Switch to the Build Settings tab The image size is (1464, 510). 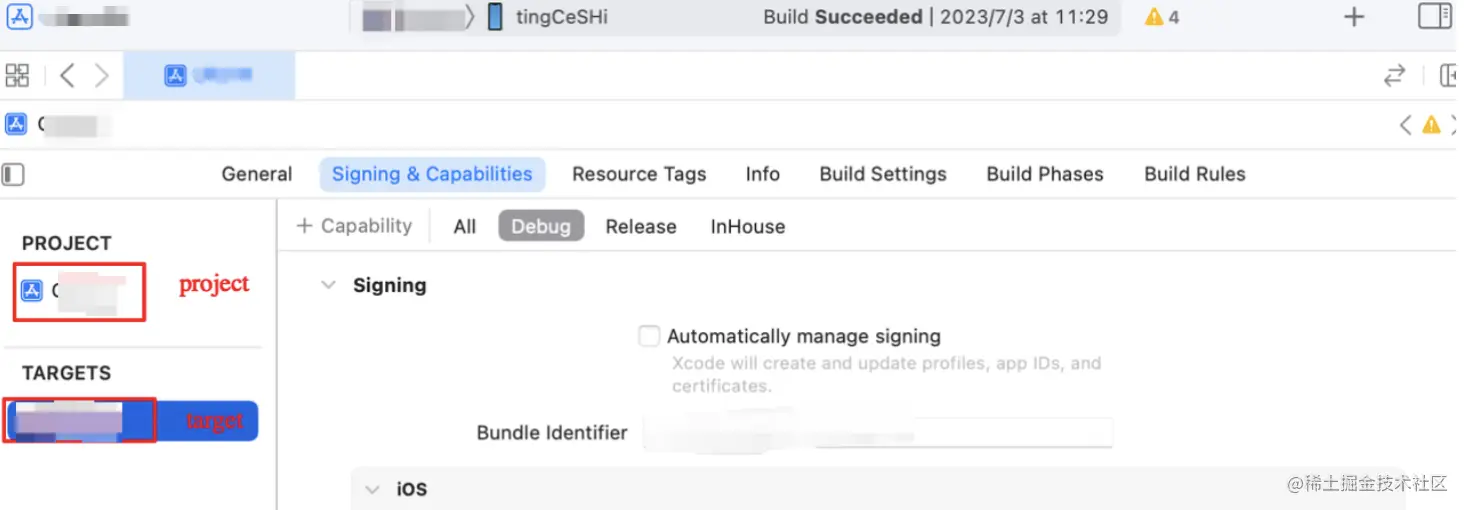pos(882,174)
